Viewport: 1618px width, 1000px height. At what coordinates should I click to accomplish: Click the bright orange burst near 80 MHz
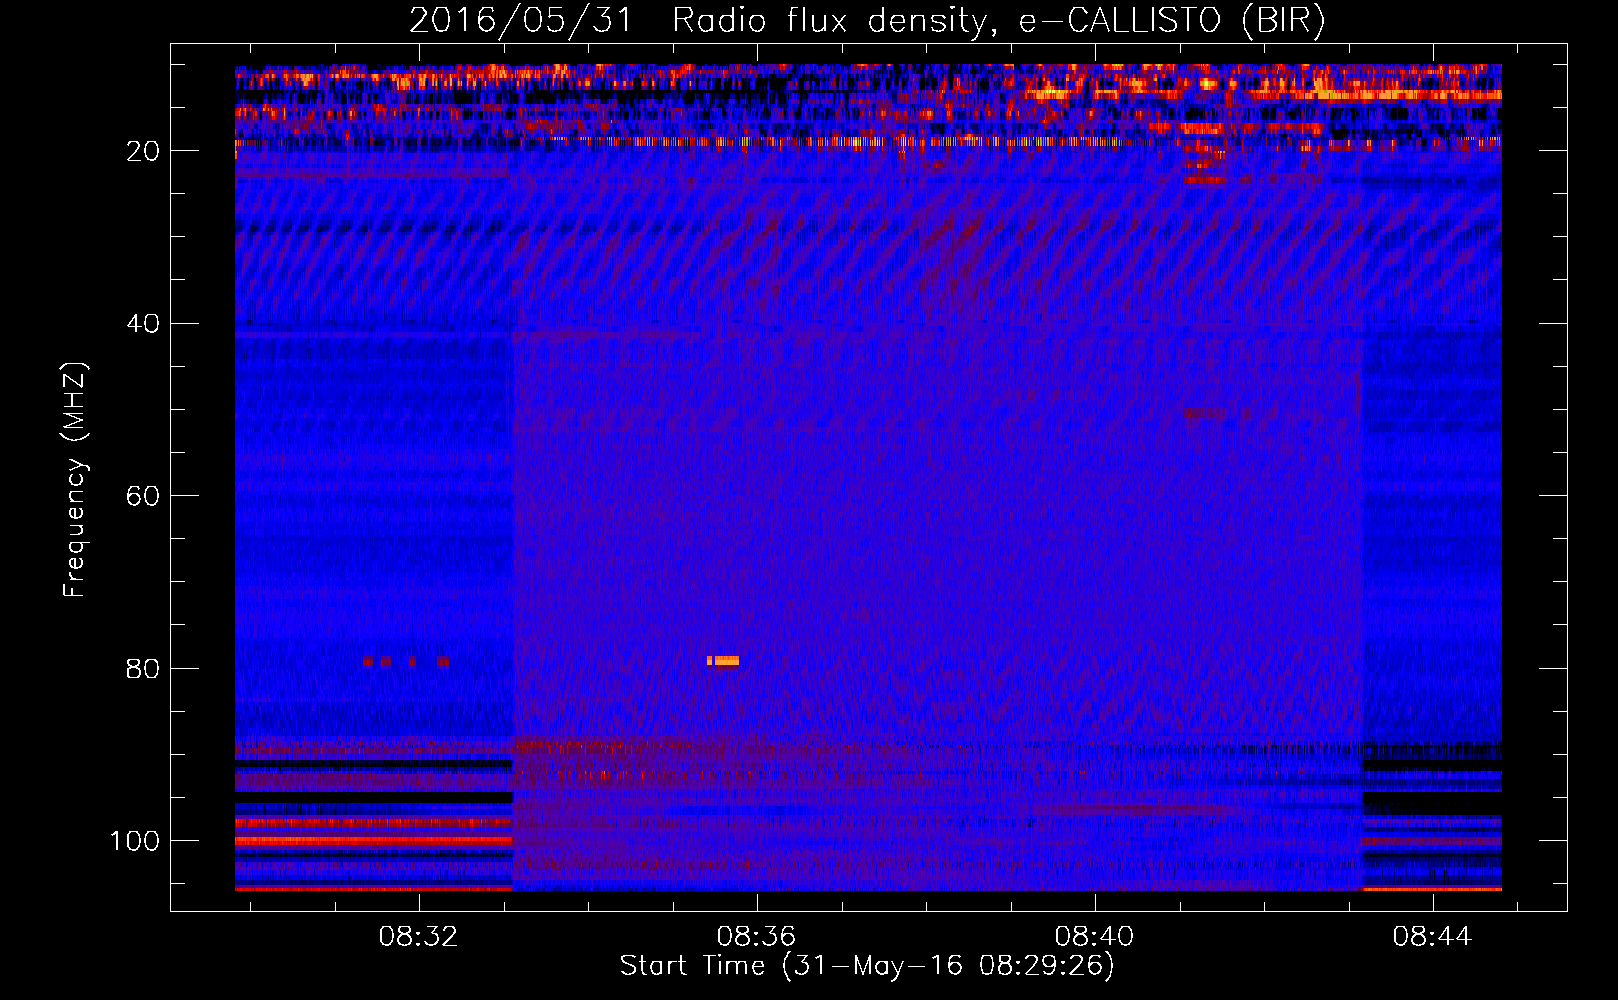(x=723, y=660)
